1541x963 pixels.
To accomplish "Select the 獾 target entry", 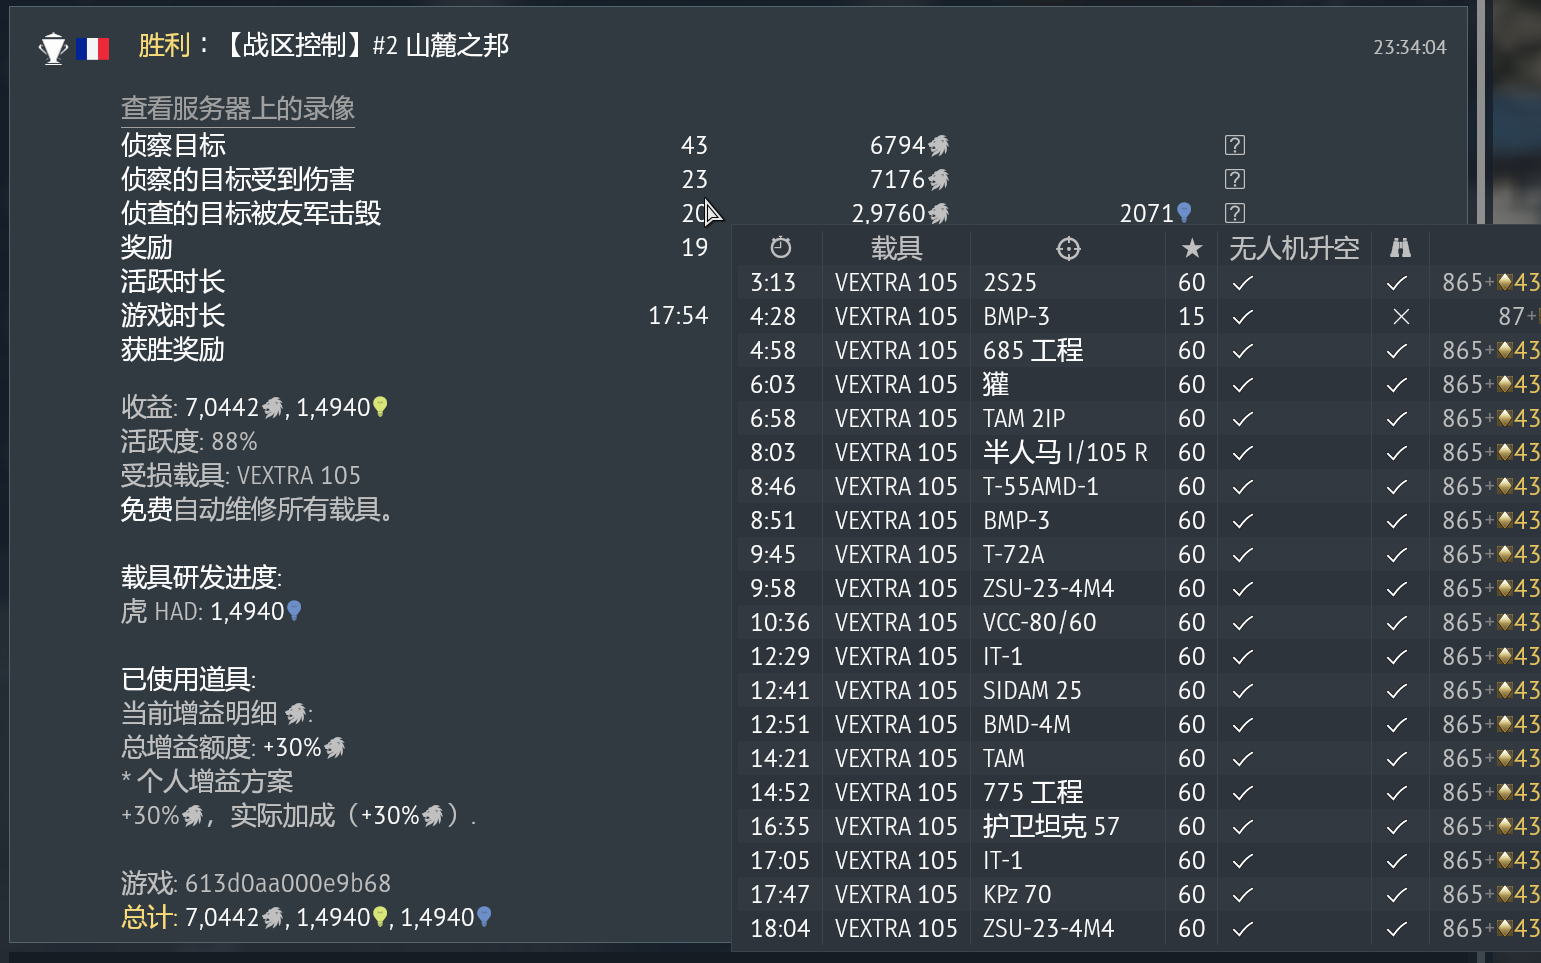I will [996, 385].
